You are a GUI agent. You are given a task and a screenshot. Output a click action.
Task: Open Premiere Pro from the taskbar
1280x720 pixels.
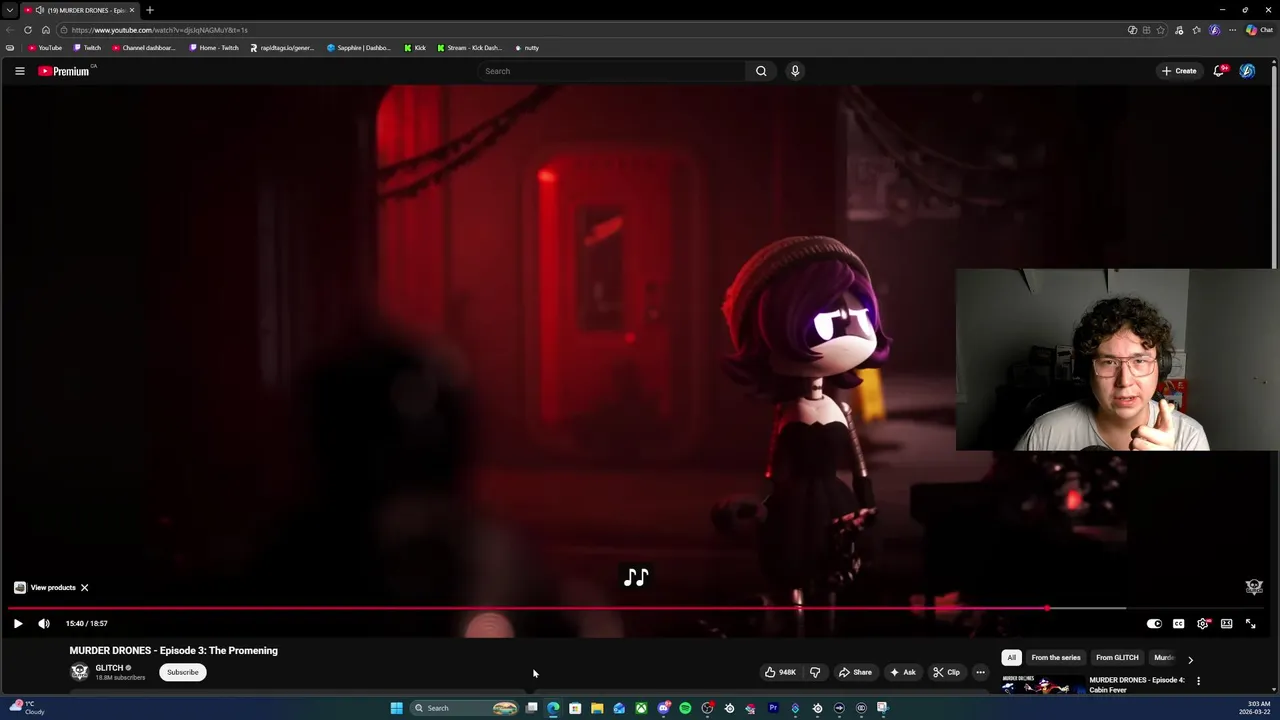773,708
